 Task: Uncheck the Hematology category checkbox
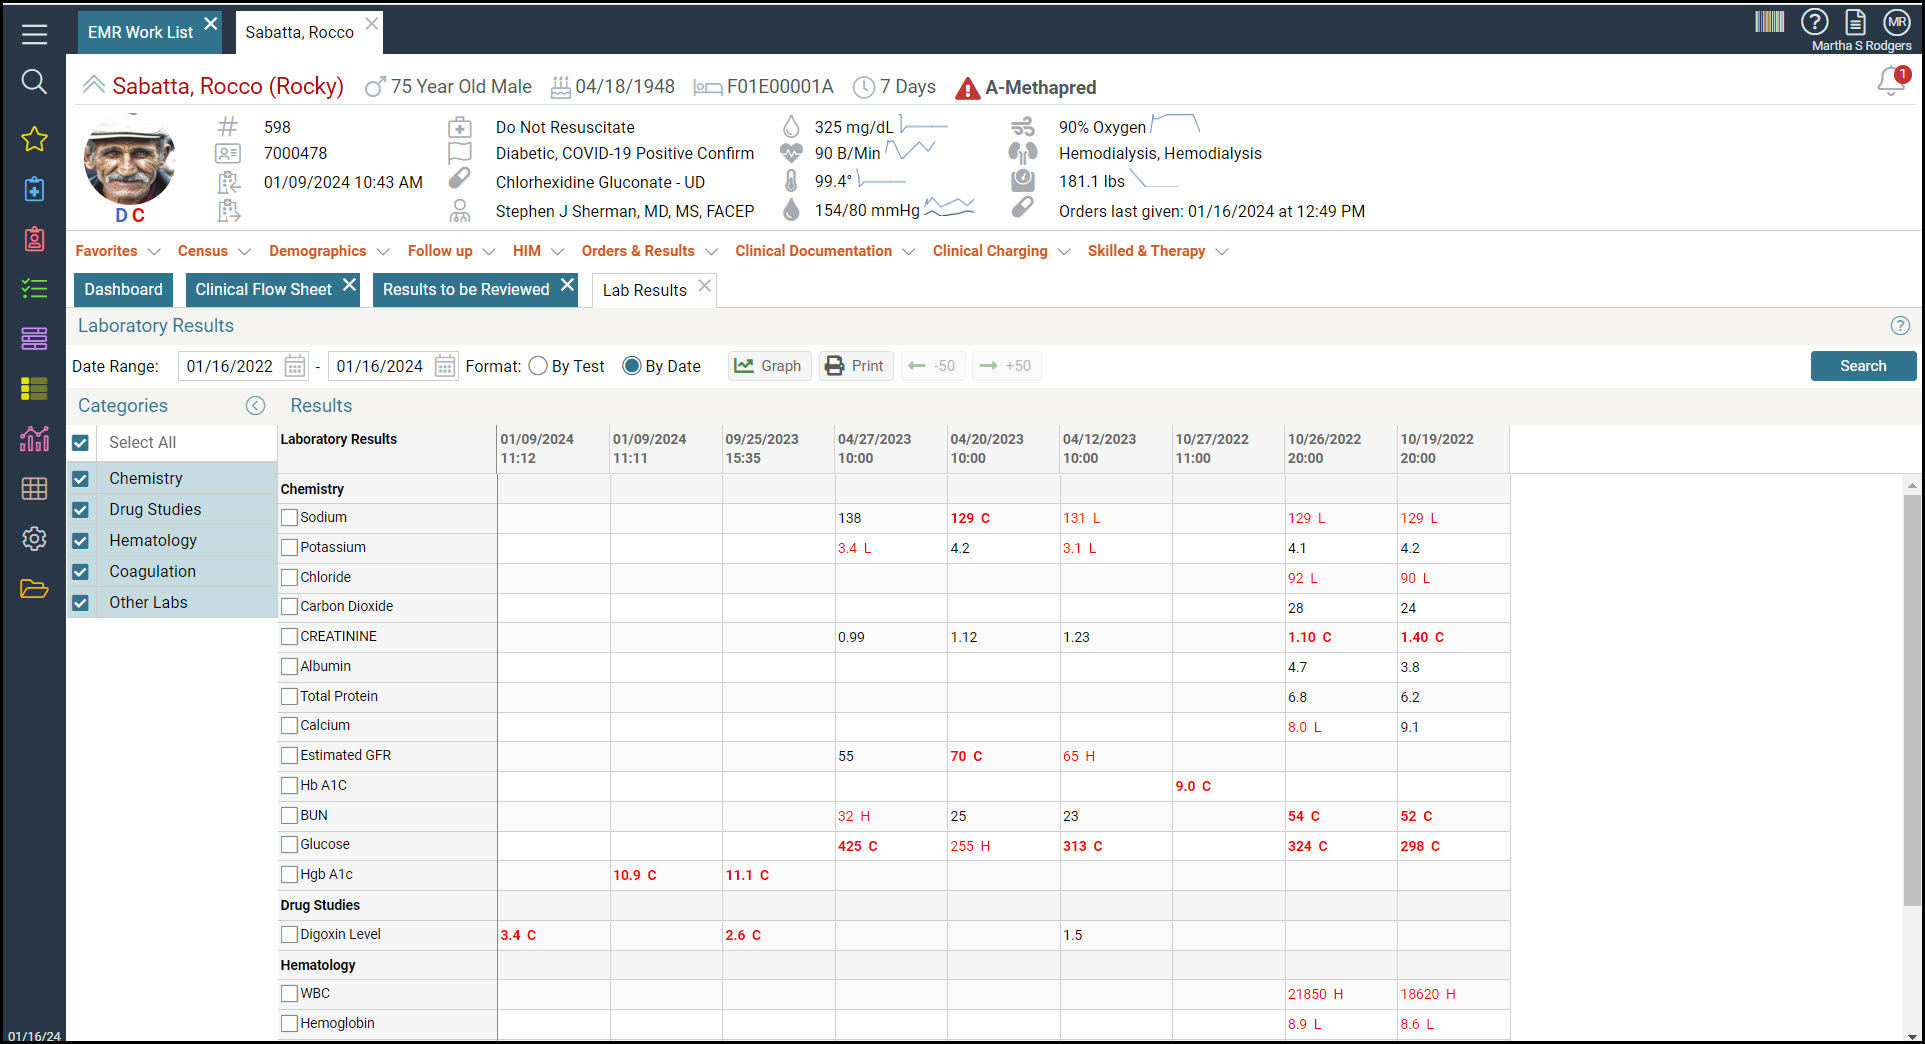80,540
